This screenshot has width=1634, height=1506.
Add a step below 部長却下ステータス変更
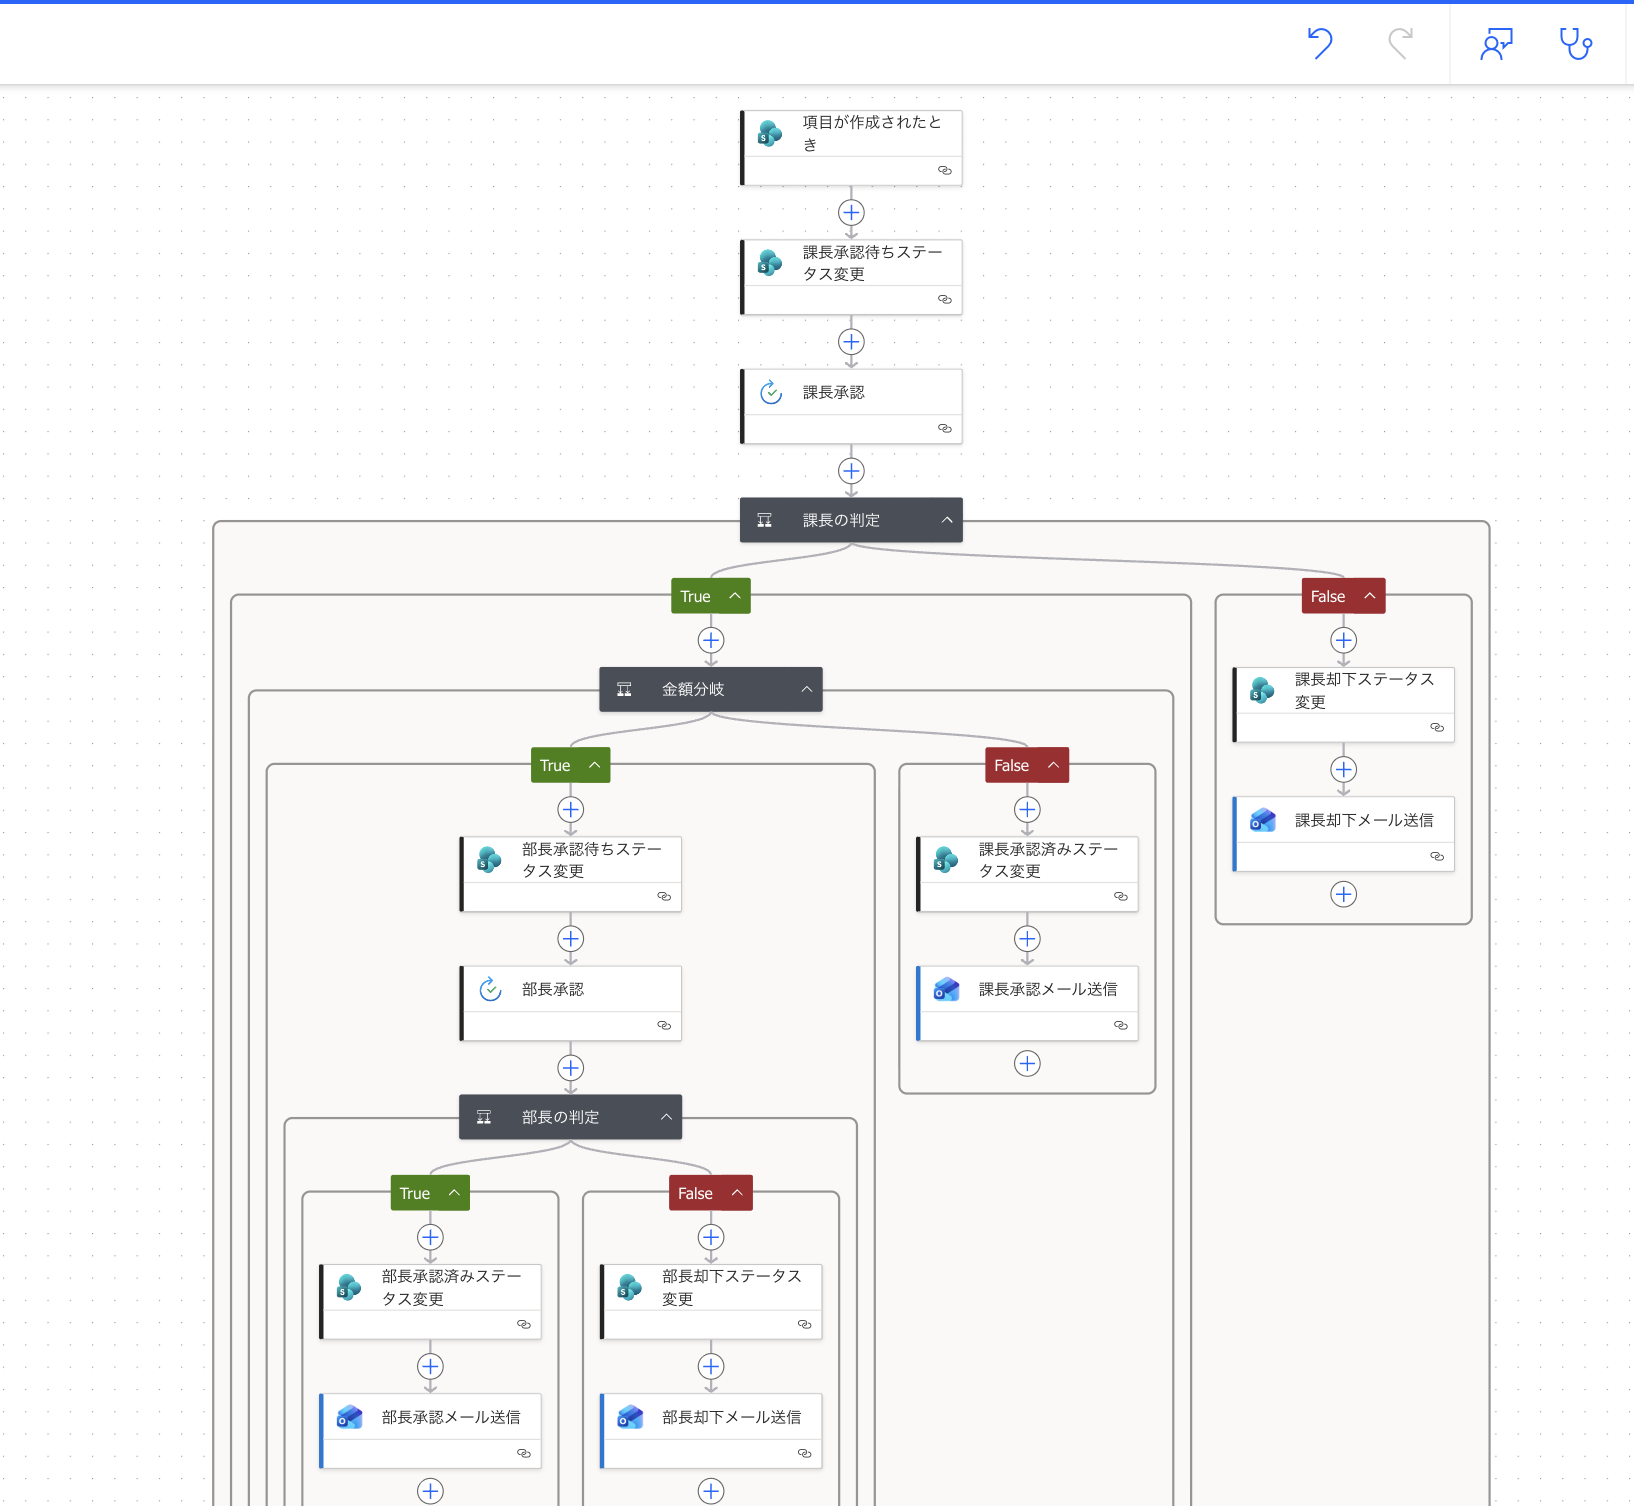[x=711, y=1366]
